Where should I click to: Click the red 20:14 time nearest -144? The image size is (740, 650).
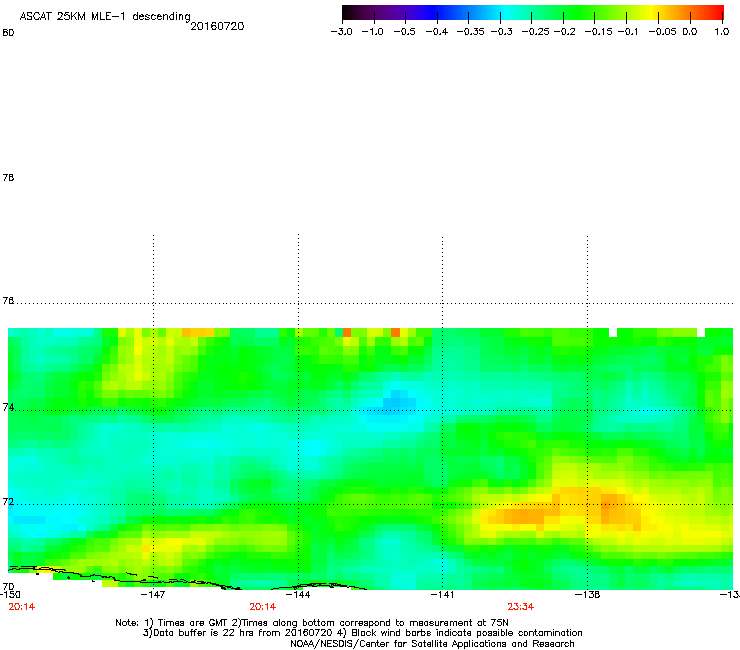(x=262, y=607)
